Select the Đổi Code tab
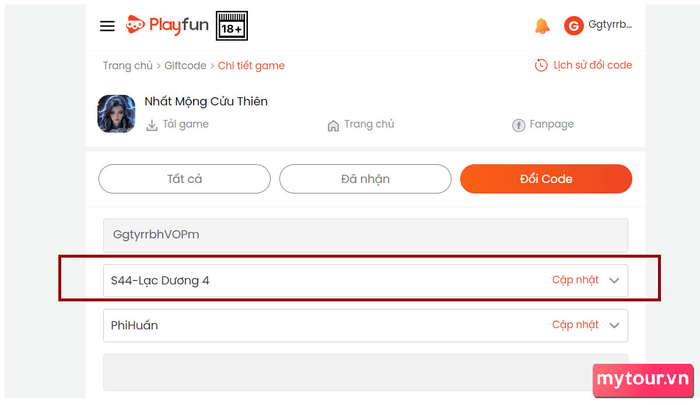This screenshot has height=405, width=700. click(546, 179)
